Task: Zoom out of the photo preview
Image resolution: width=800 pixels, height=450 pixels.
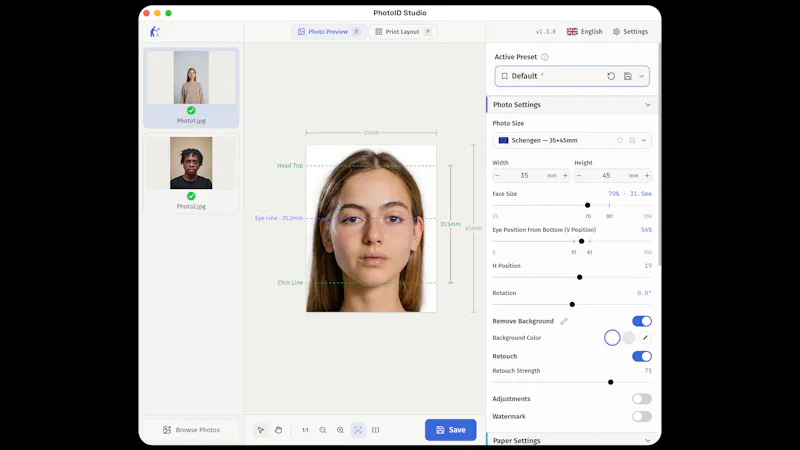Action: (322, 430)
